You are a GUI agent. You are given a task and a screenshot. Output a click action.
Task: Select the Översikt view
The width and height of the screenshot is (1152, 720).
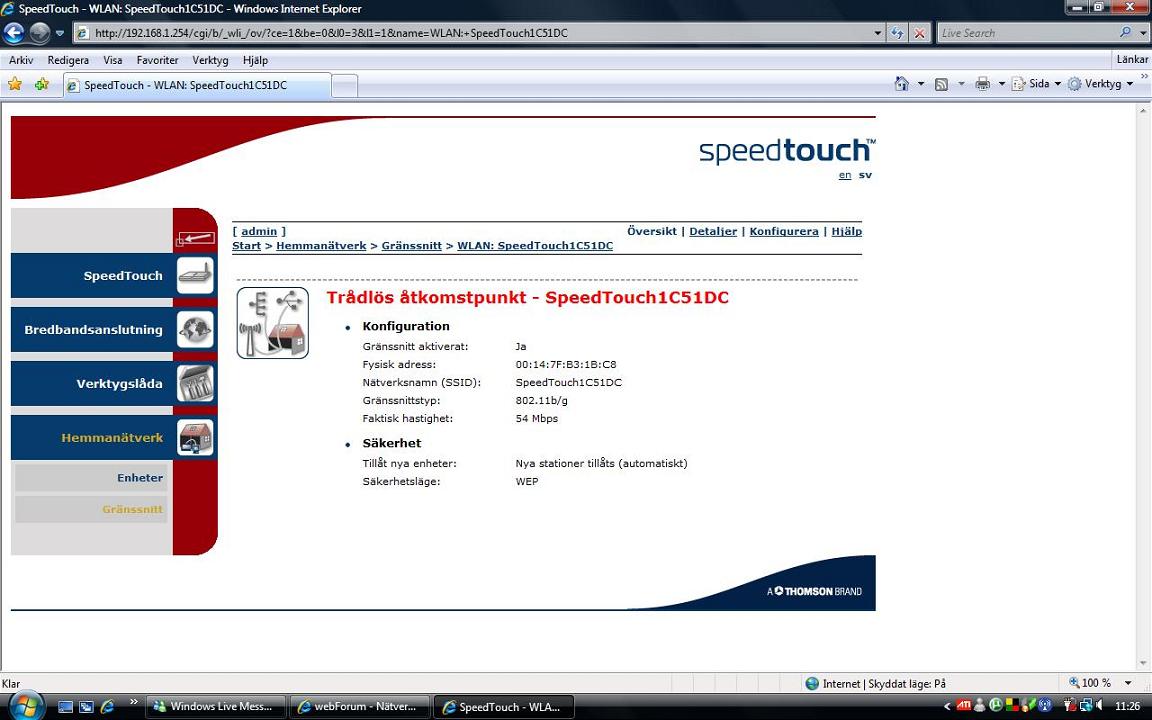[x=652, y=231]
